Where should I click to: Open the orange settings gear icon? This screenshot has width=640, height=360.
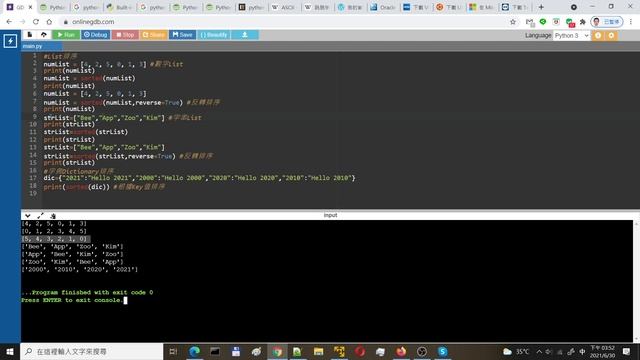point(611,36)
